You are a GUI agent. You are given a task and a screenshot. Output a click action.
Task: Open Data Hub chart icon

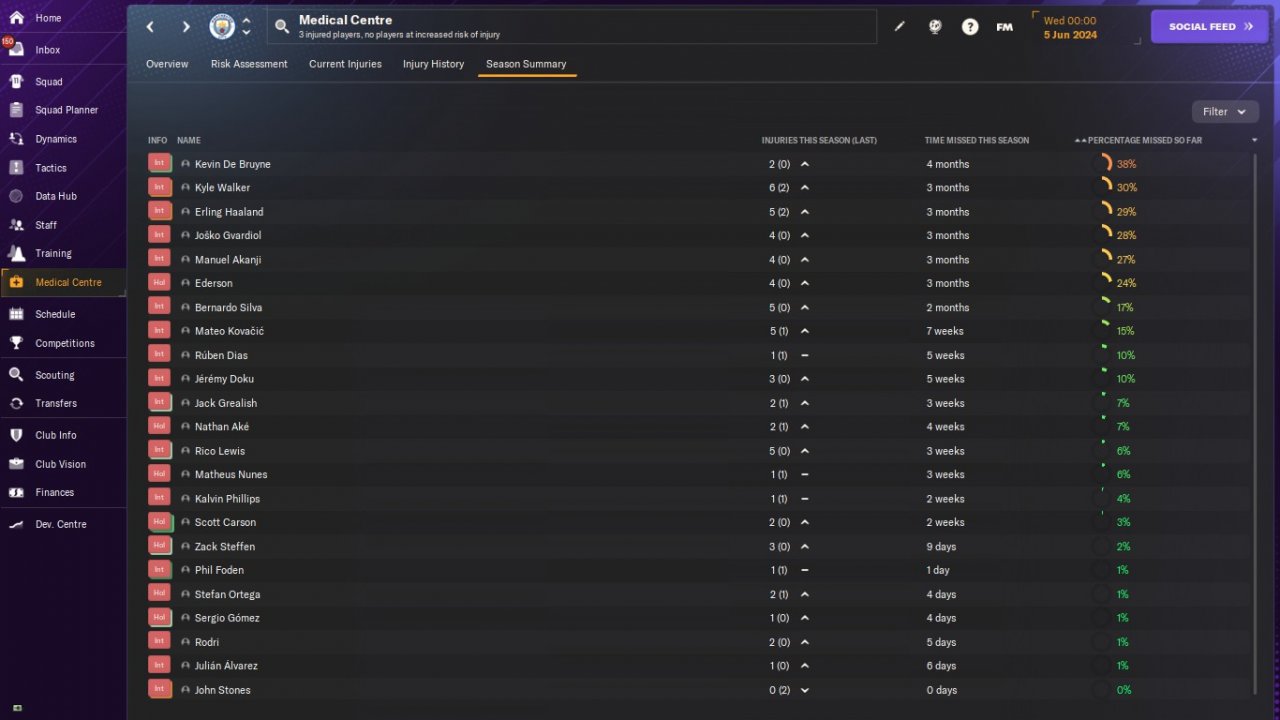[x=16, y=196]
